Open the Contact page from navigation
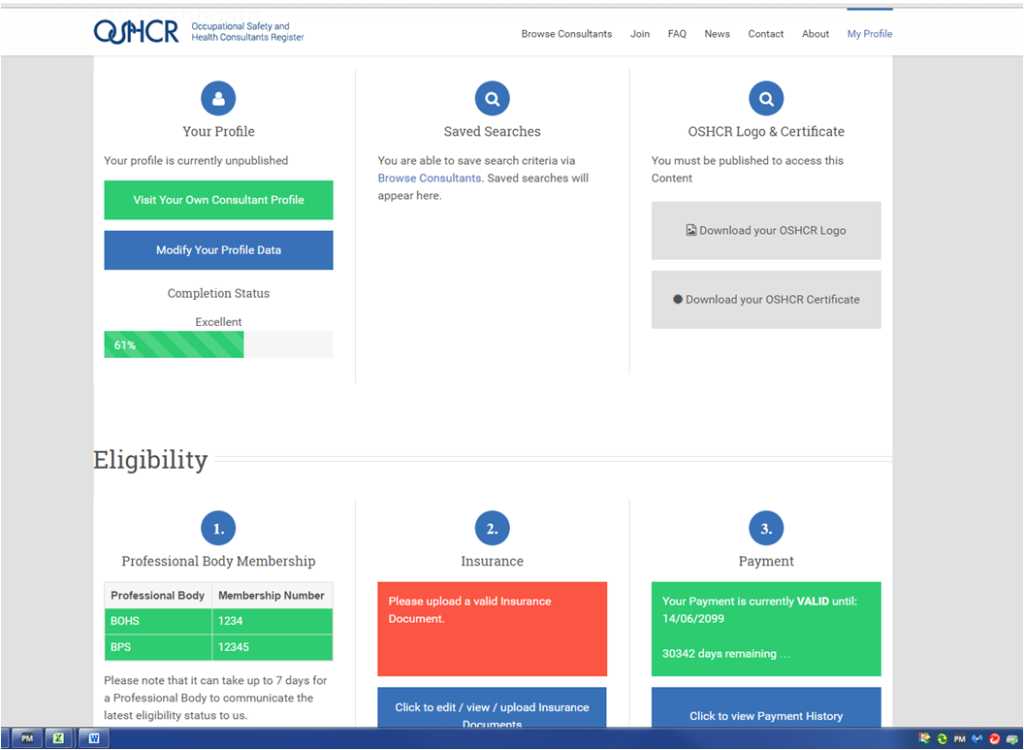 click(x=765, y=34)
